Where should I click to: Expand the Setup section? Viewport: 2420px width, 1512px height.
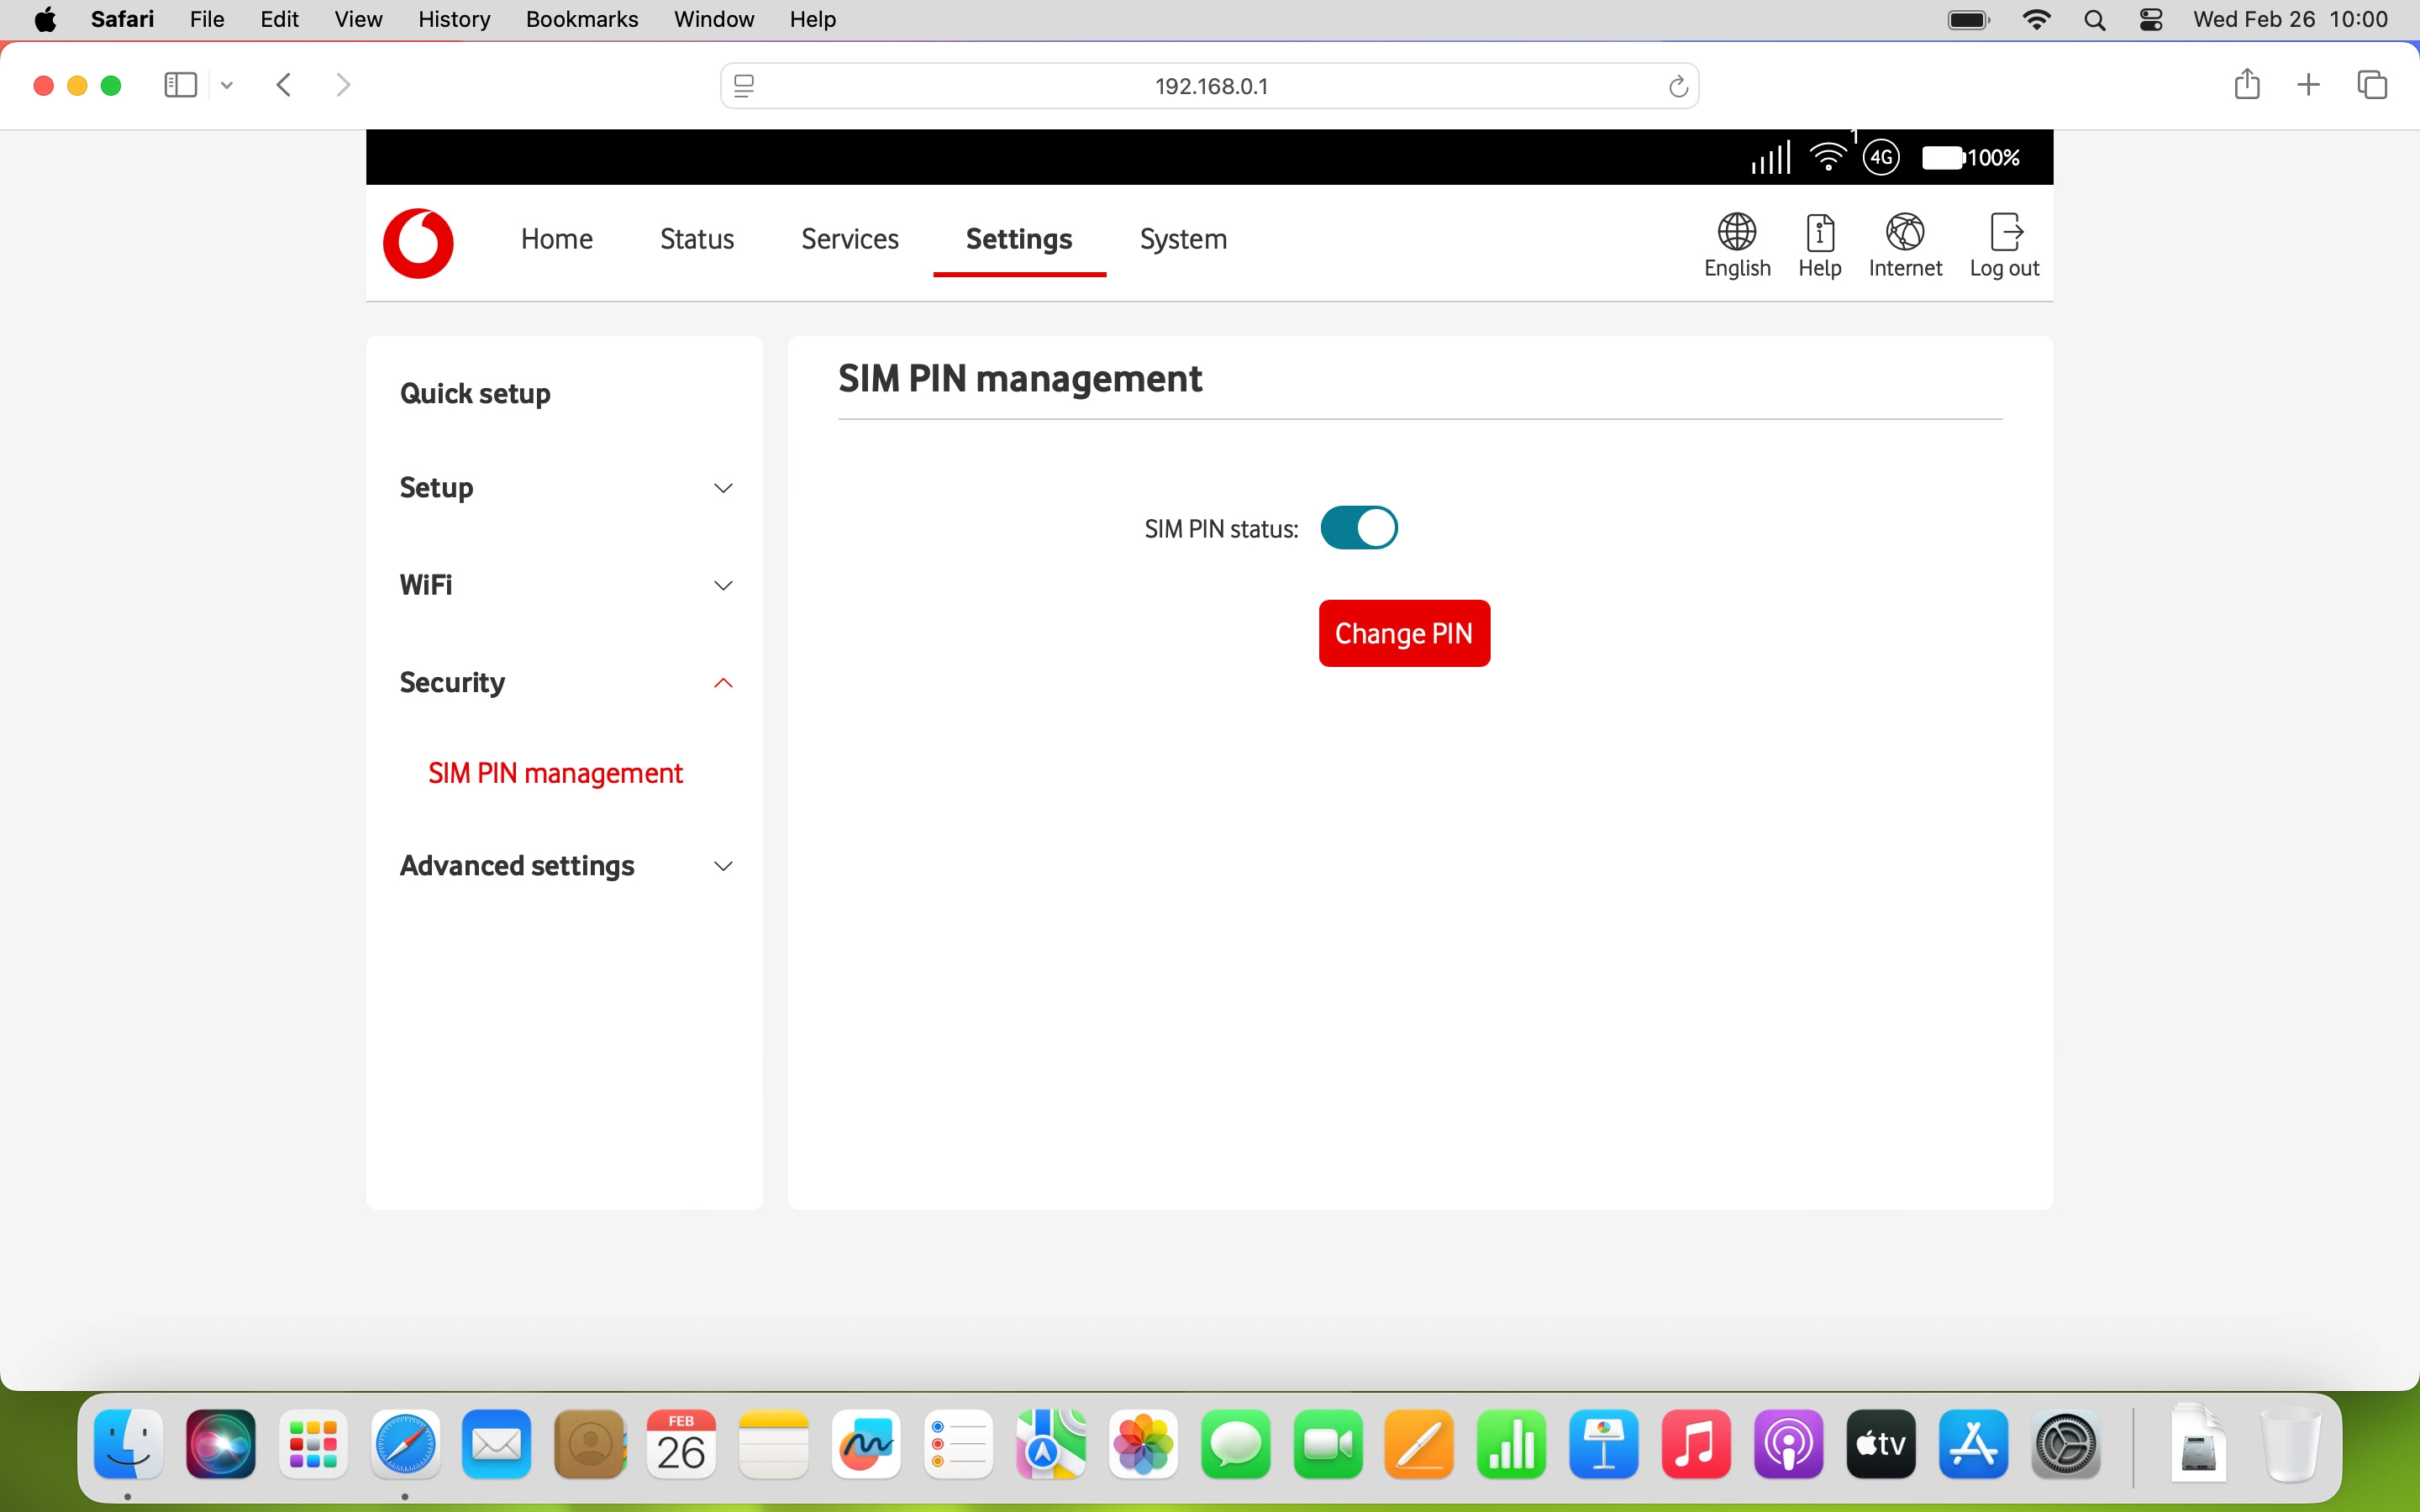[565, 488]
